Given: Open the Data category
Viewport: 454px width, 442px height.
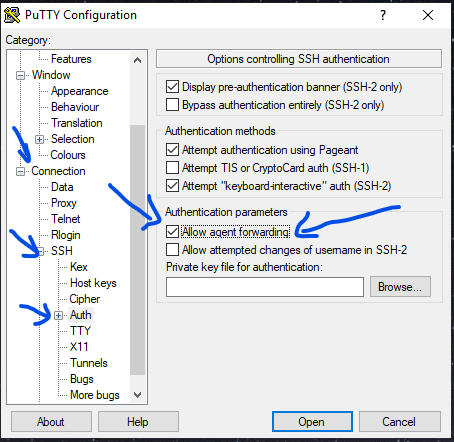Looking at the screenshot, I should point(62,187).
